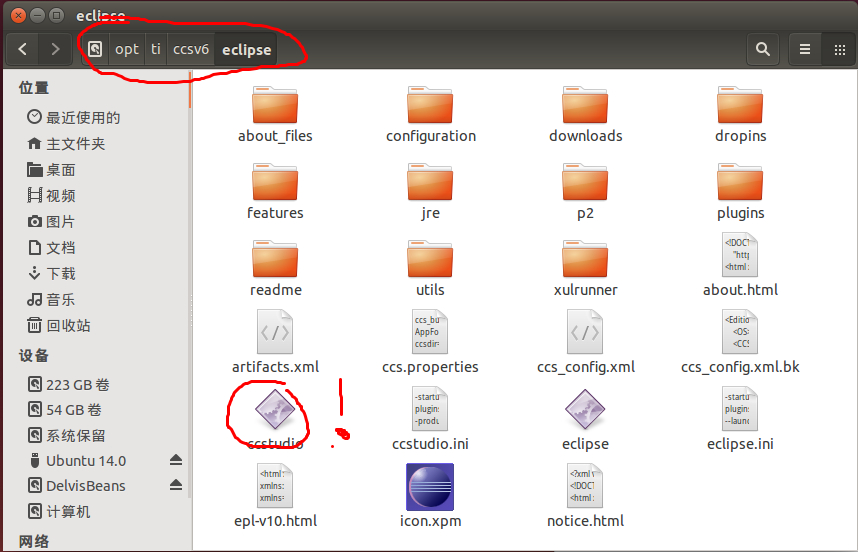Switch to list view
The height and width of the screenshot is (552, 858).
click(805, 49)
